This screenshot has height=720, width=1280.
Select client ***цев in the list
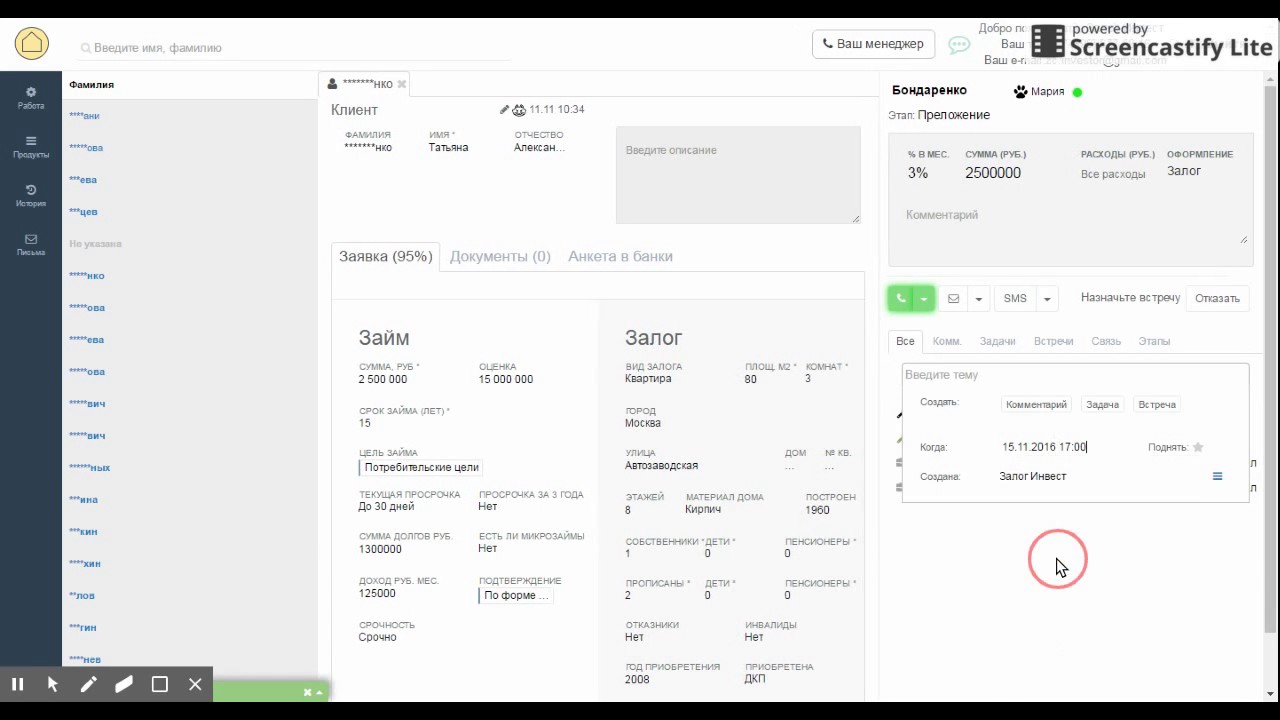(x=83, y=212)
